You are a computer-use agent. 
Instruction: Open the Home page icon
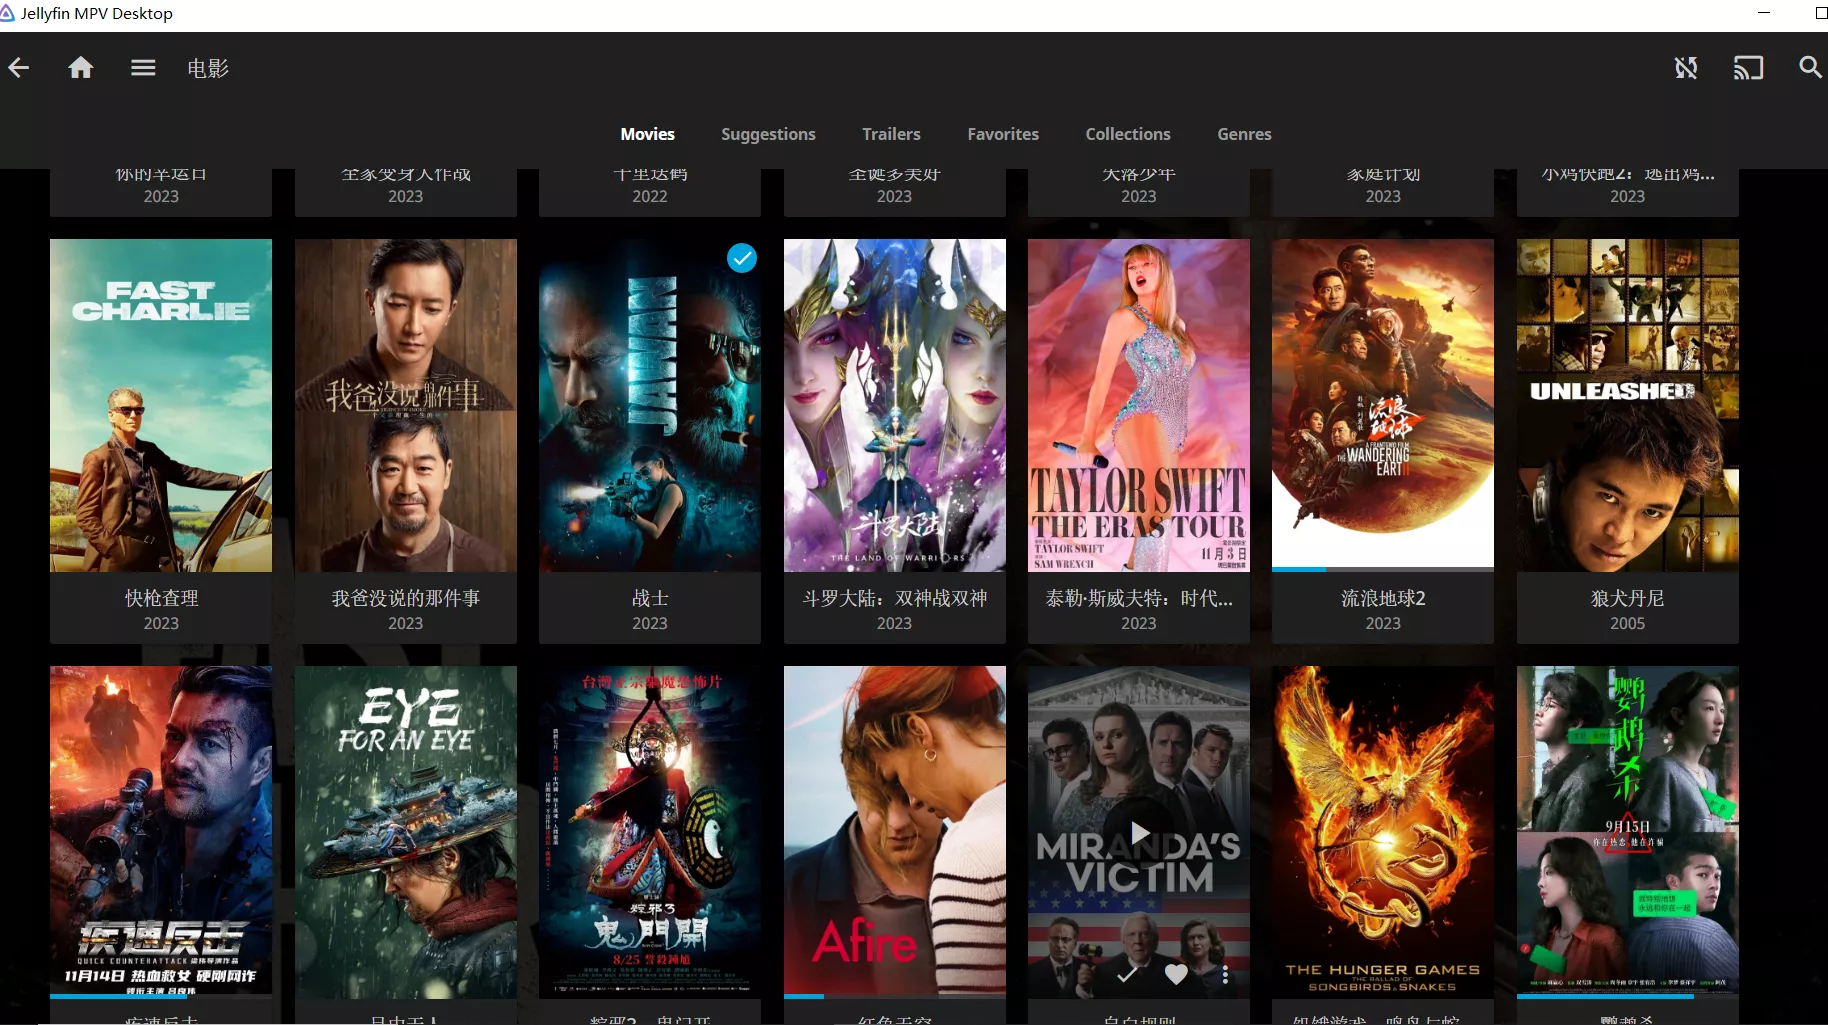[81, 68]
